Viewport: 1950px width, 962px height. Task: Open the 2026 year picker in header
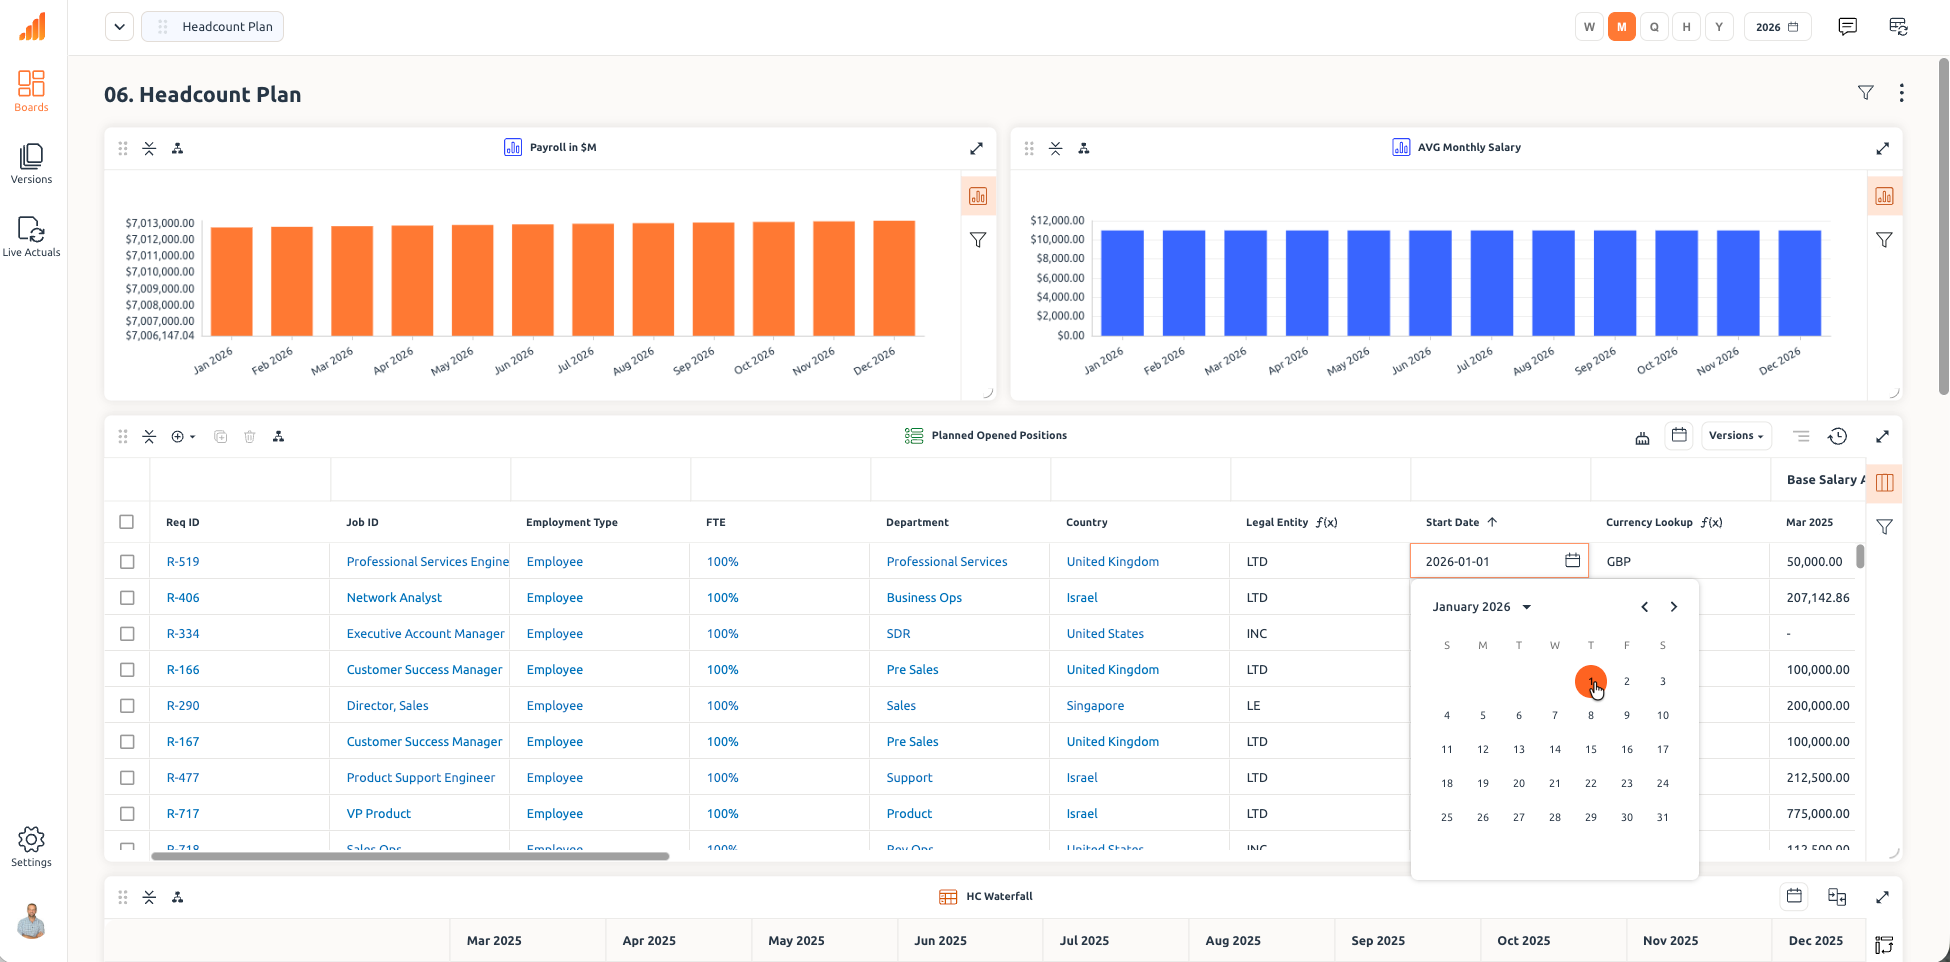(1777, 26)
